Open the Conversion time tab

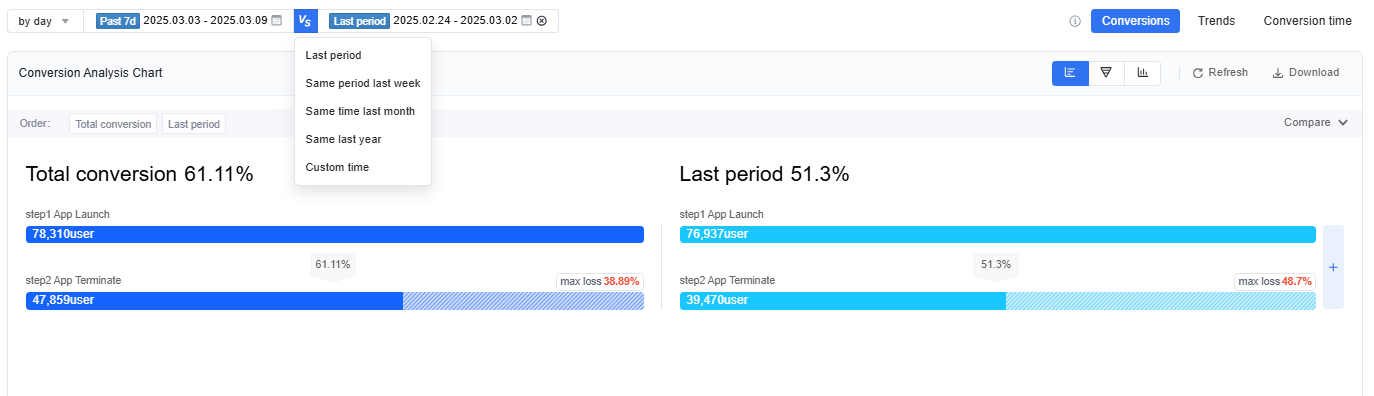pyautogui.click(x=1307, y=21)
